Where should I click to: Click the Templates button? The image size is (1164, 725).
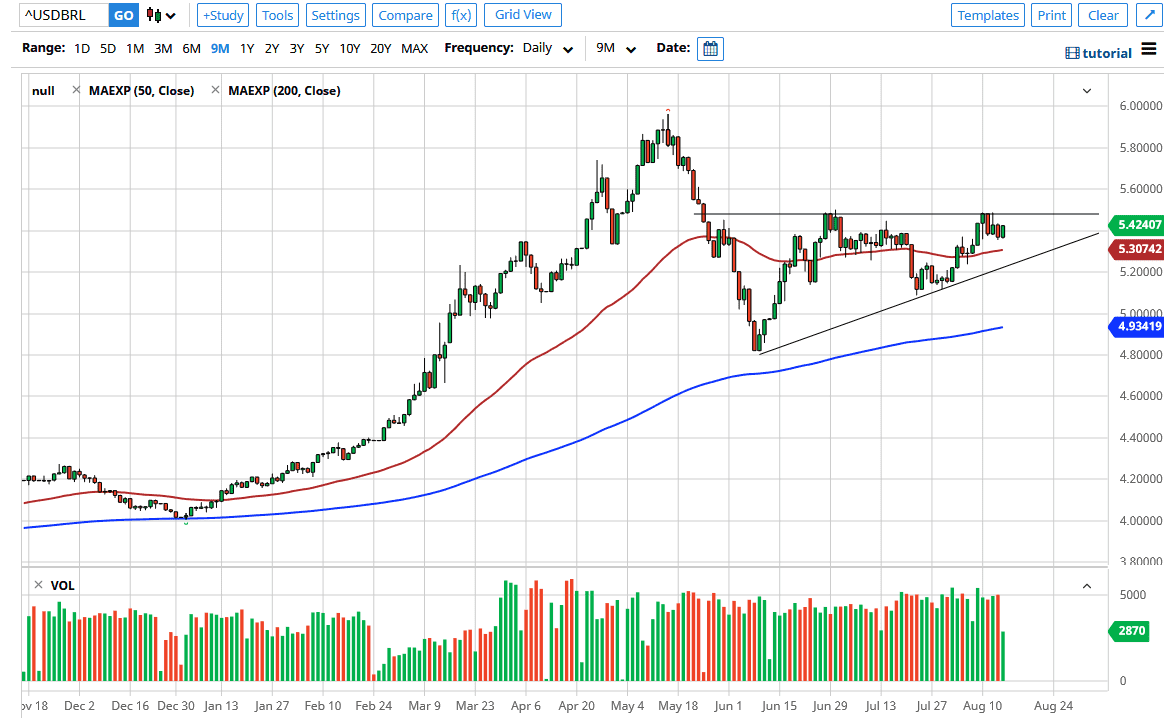point(987,15)
